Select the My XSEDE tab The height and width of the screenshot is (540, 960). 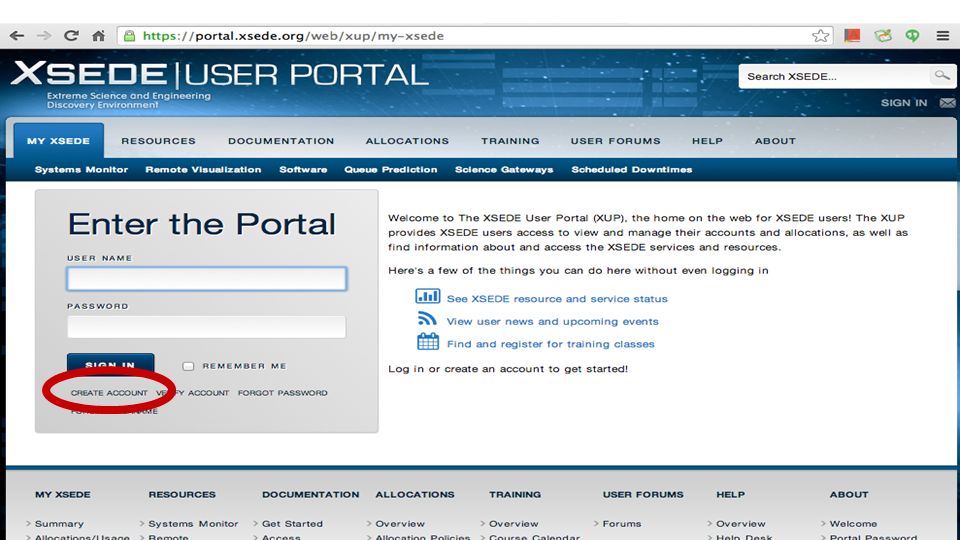(58, 141)
